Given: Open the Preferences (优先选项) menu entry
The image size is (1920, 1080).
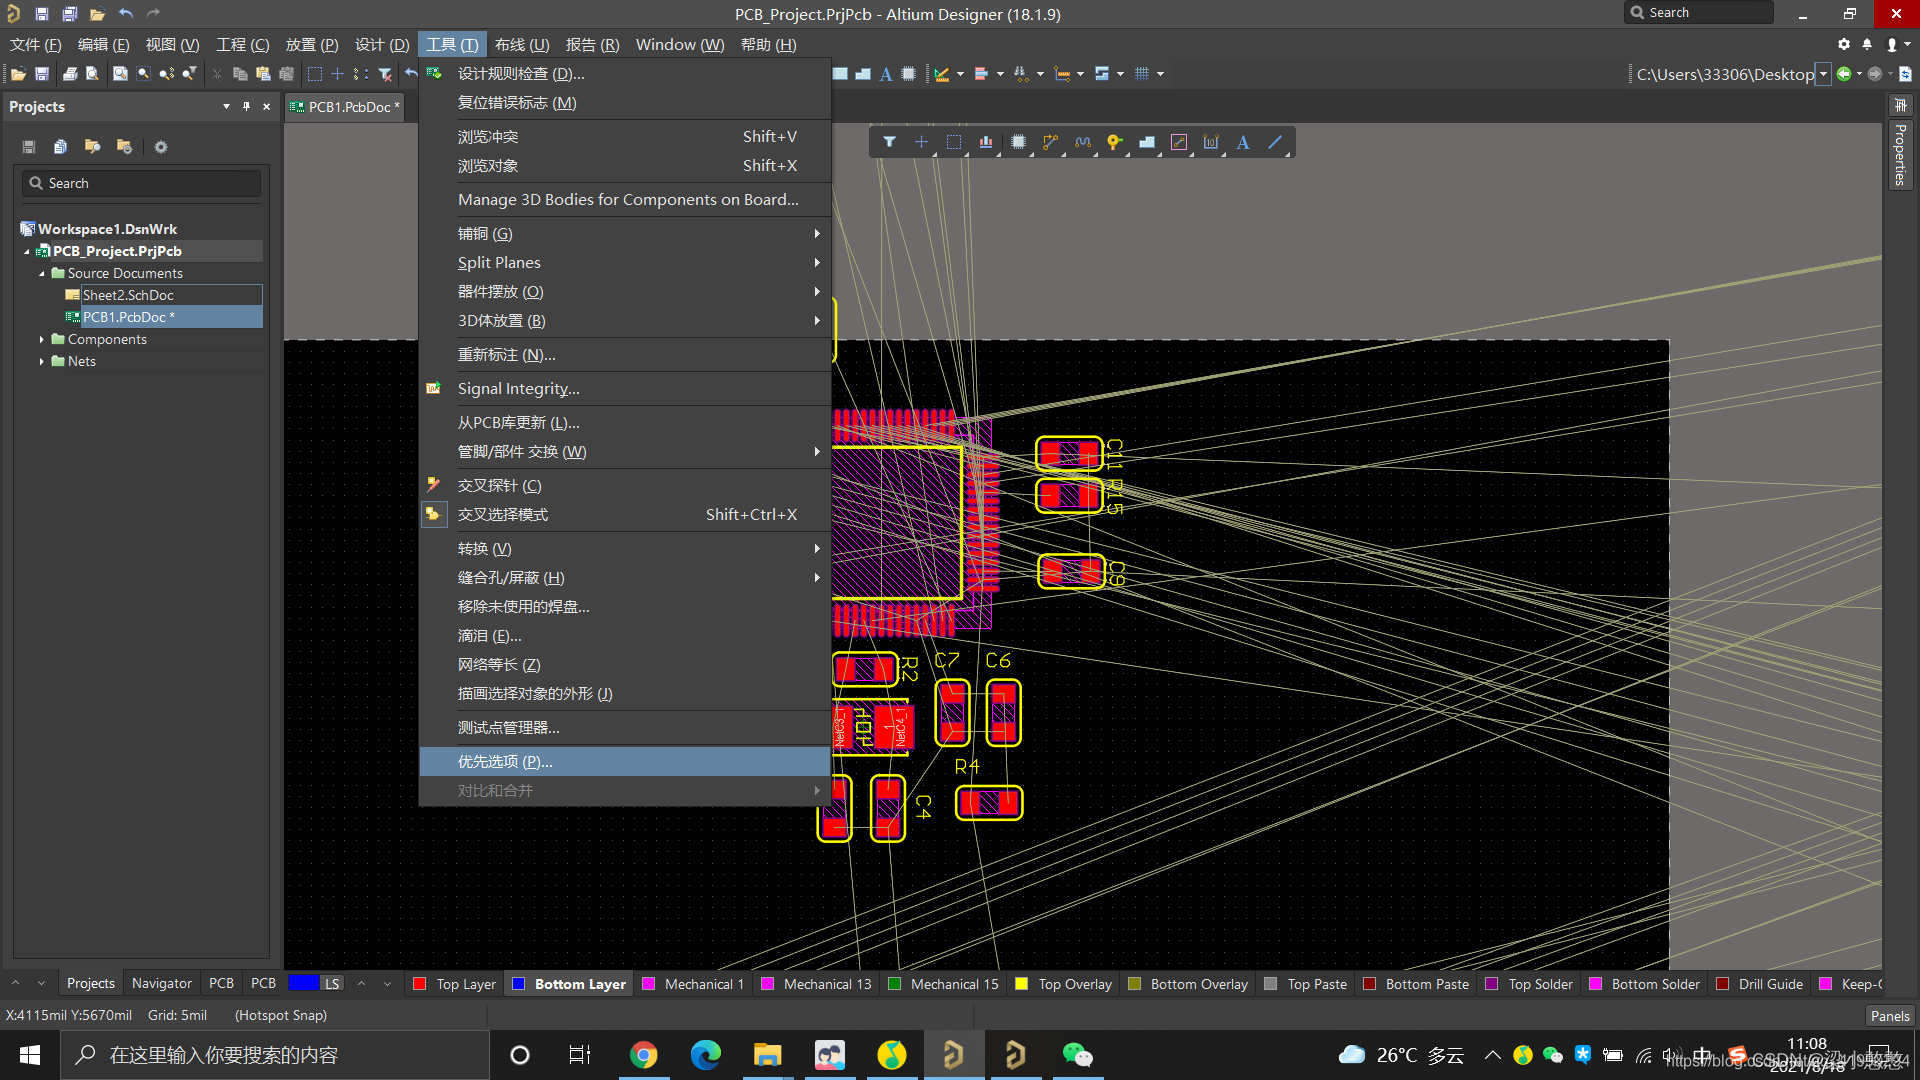Looking at the screenshot, I should (505, 762).
